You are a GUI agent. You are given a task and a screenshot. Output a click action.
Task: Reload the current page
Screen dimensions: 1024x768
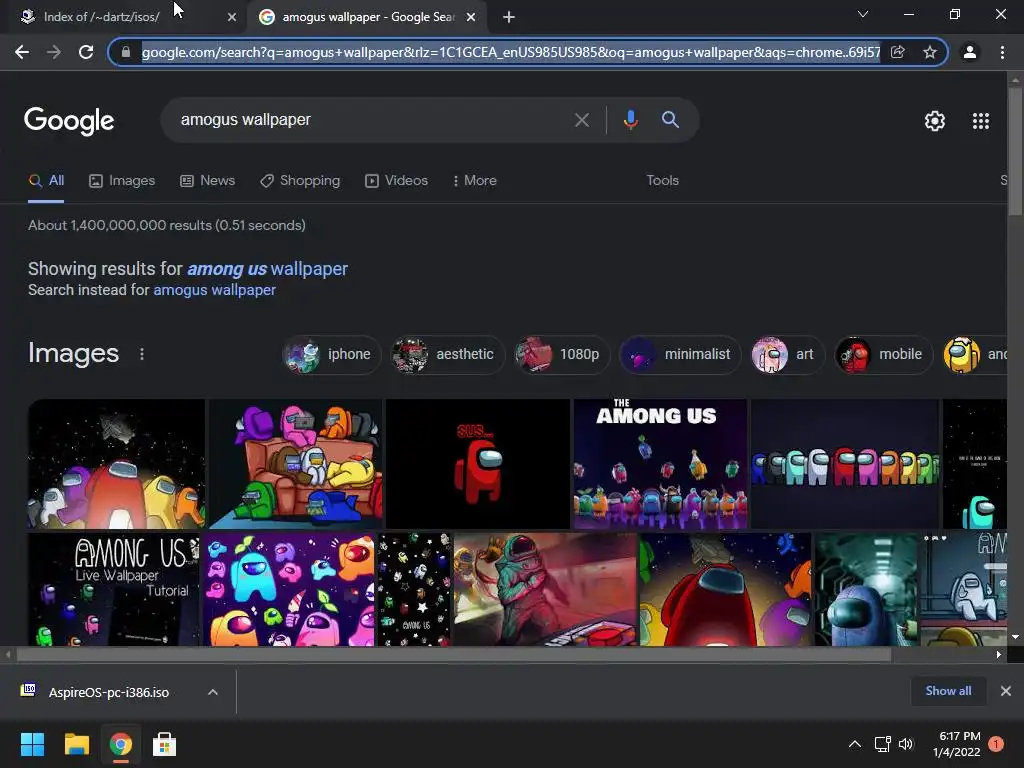(x=86, y=52)
